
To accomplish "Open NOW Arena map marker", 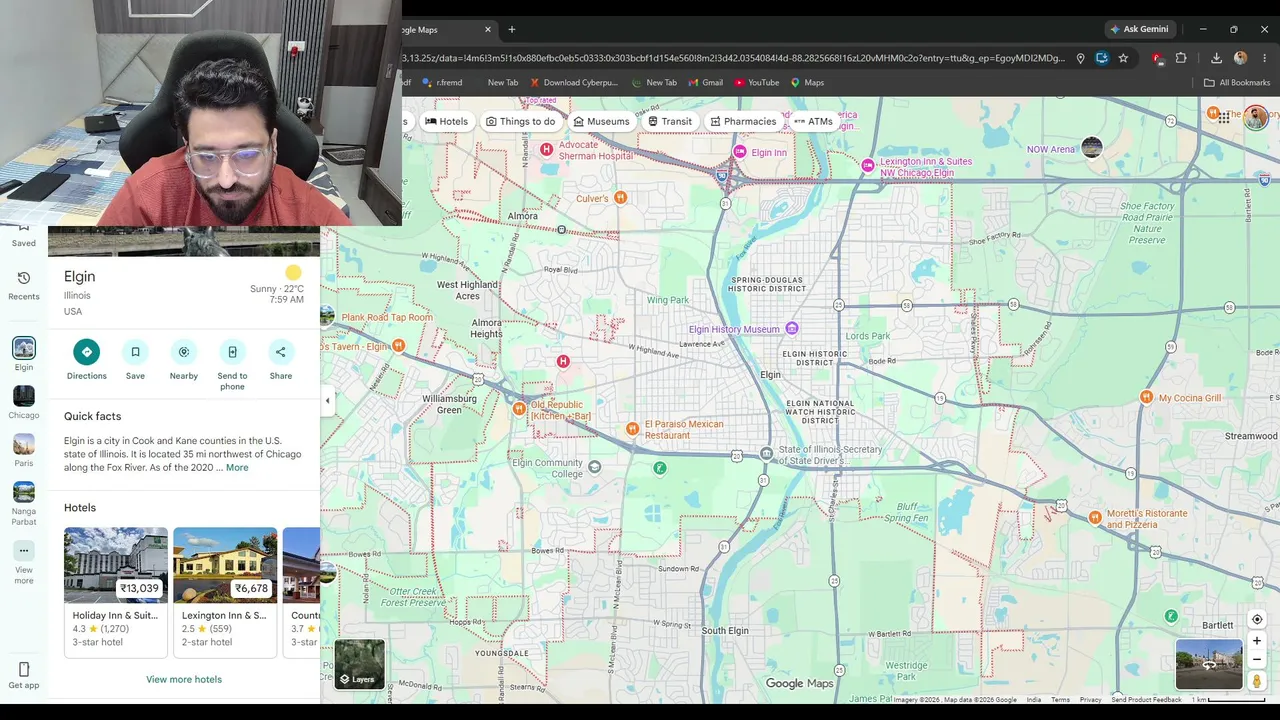I will [1092, 148].
